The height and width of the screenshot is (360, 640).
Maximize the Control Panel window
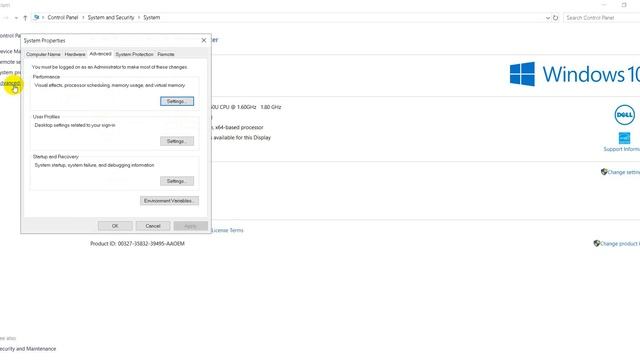coord(624,5)
